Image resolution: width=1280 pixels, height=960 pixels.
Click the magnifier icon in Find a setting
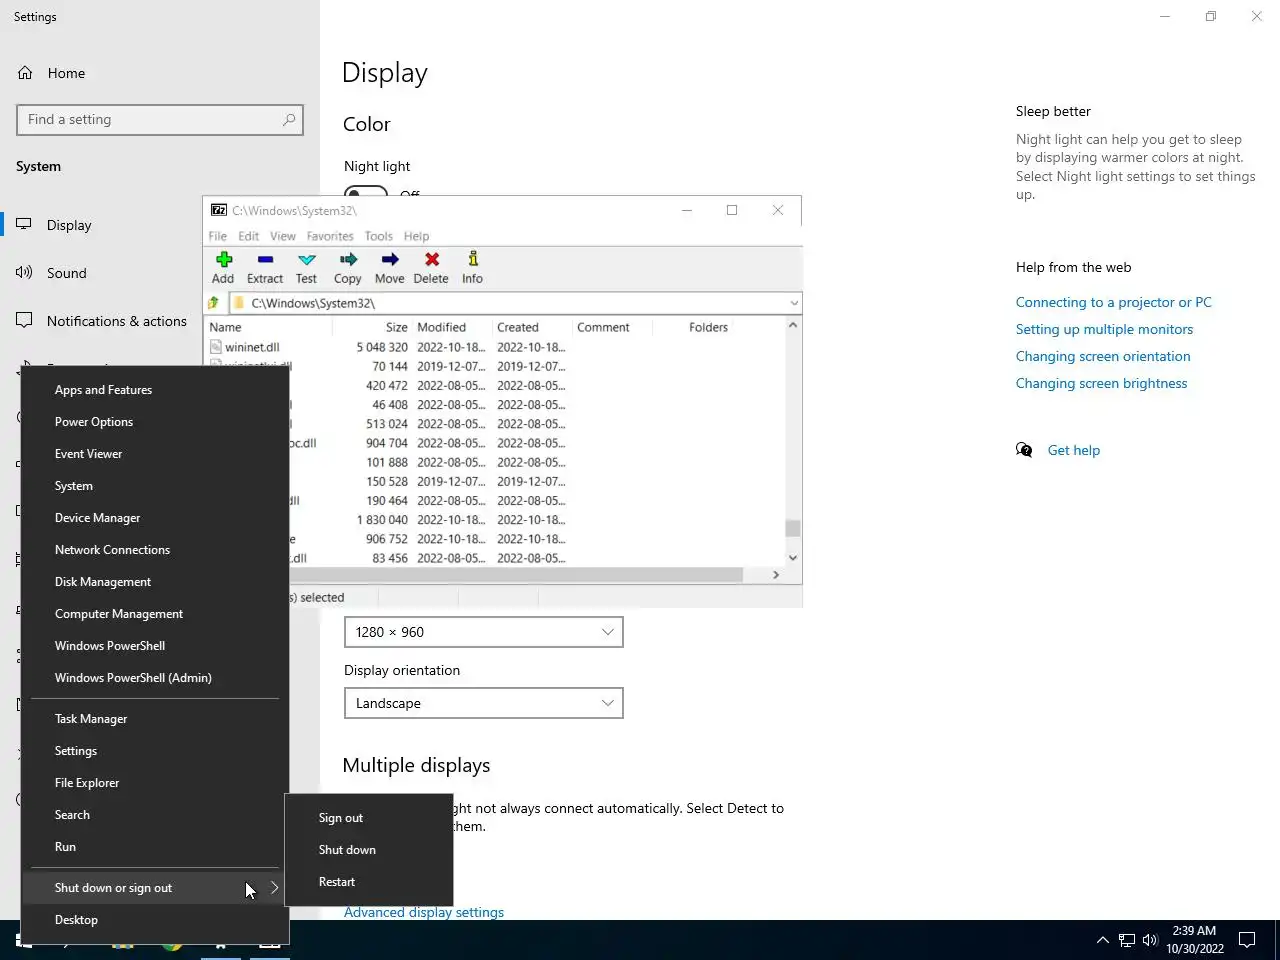pos(289,119)
